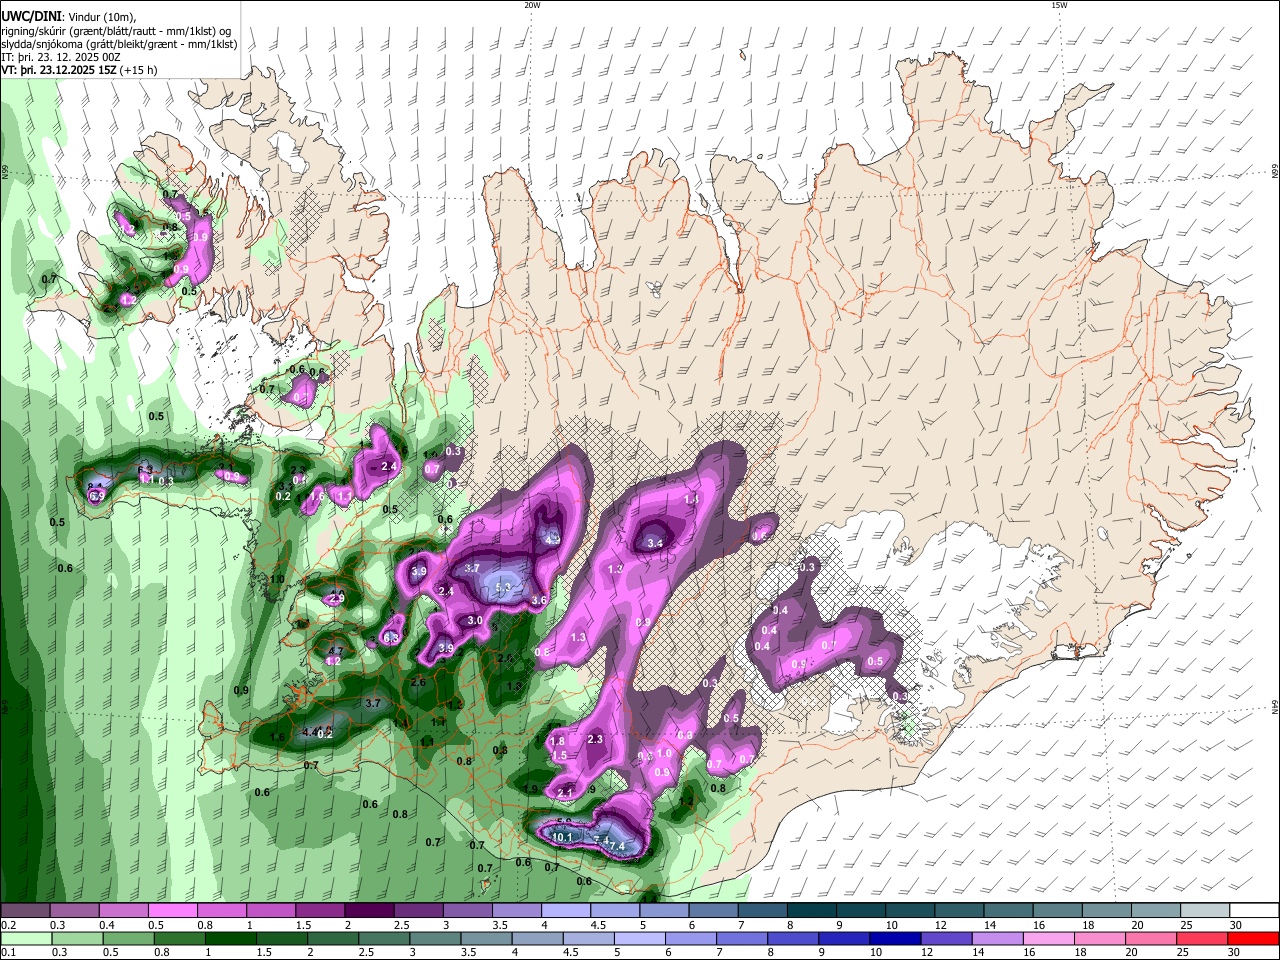This screenshot has height=960, width=1280.
Task: Click the 2.3 snowfall value
Action: (x=596, y=739)
